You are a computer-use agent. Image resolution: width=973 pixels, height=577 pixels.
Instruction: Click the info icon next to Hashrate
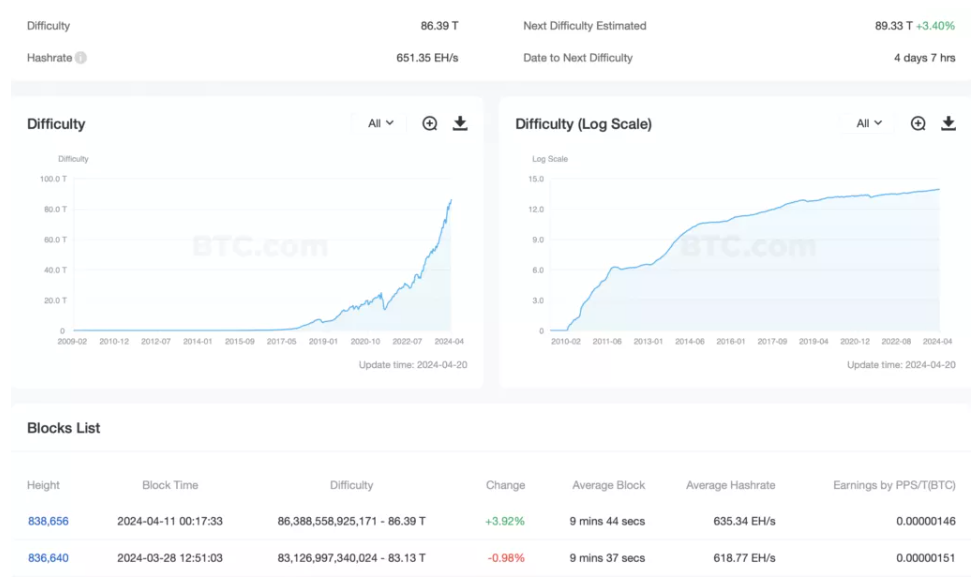coord(81,58)
